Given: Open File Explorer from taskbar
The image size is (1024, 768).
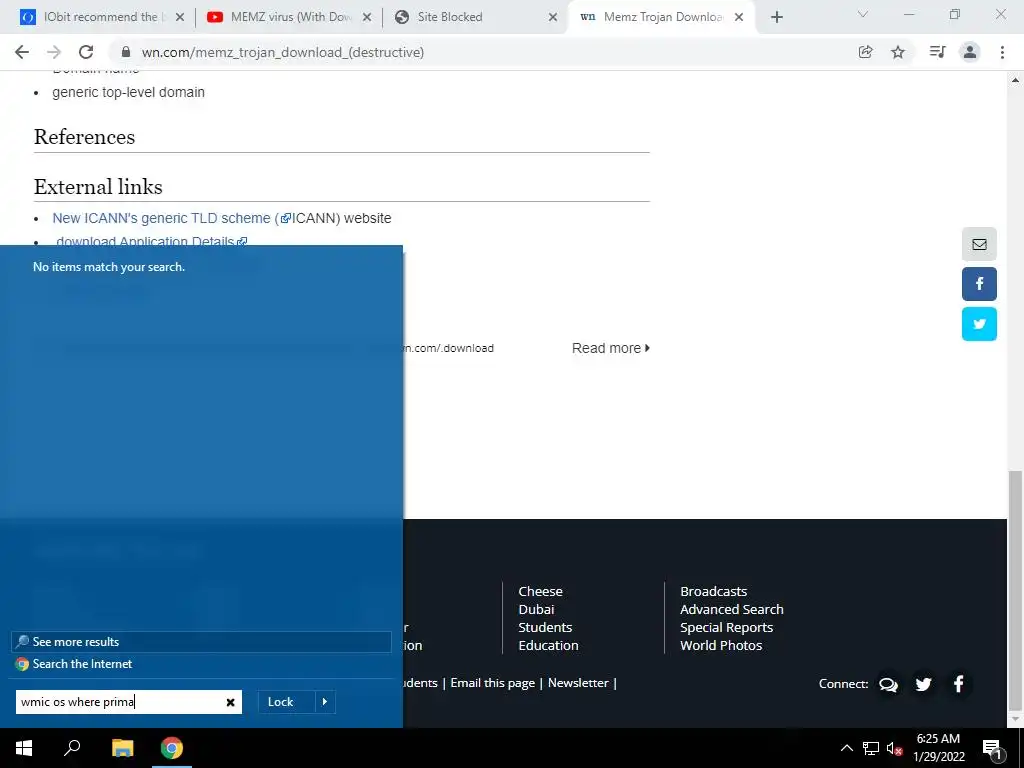Looking at the screenshot, I should point(122,748).
